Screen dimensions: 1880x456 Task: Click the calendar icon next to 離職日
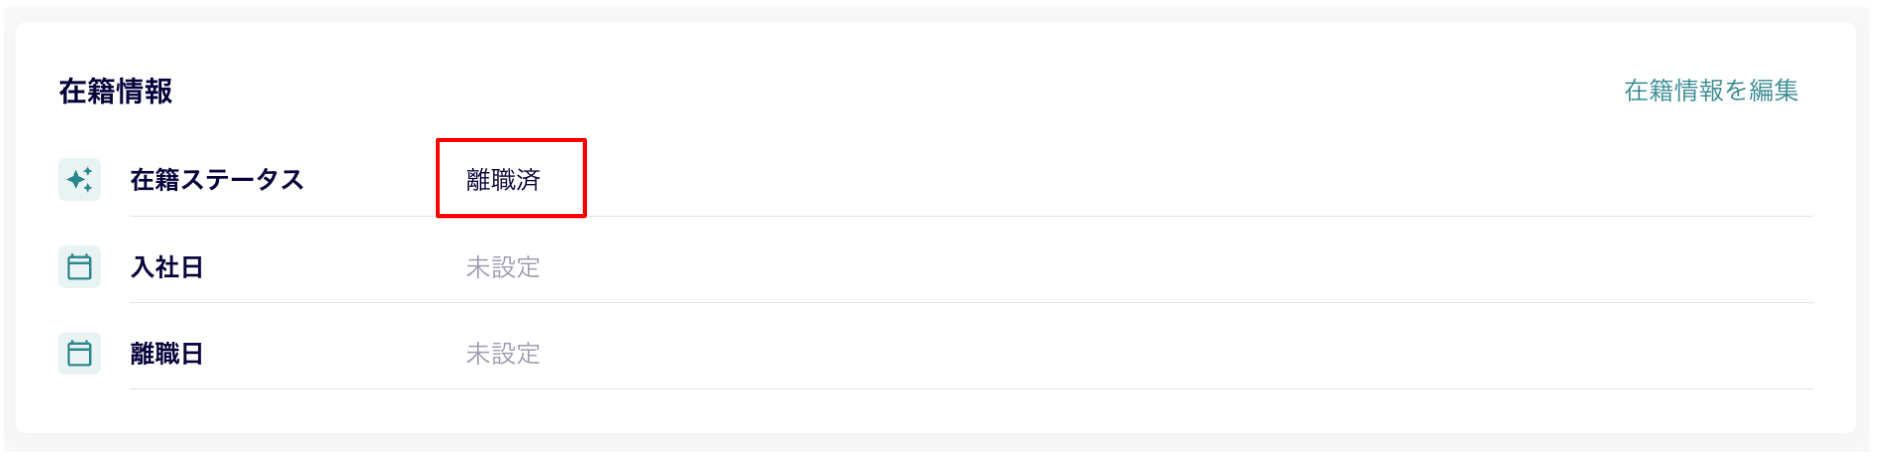(x=80, y=353)
